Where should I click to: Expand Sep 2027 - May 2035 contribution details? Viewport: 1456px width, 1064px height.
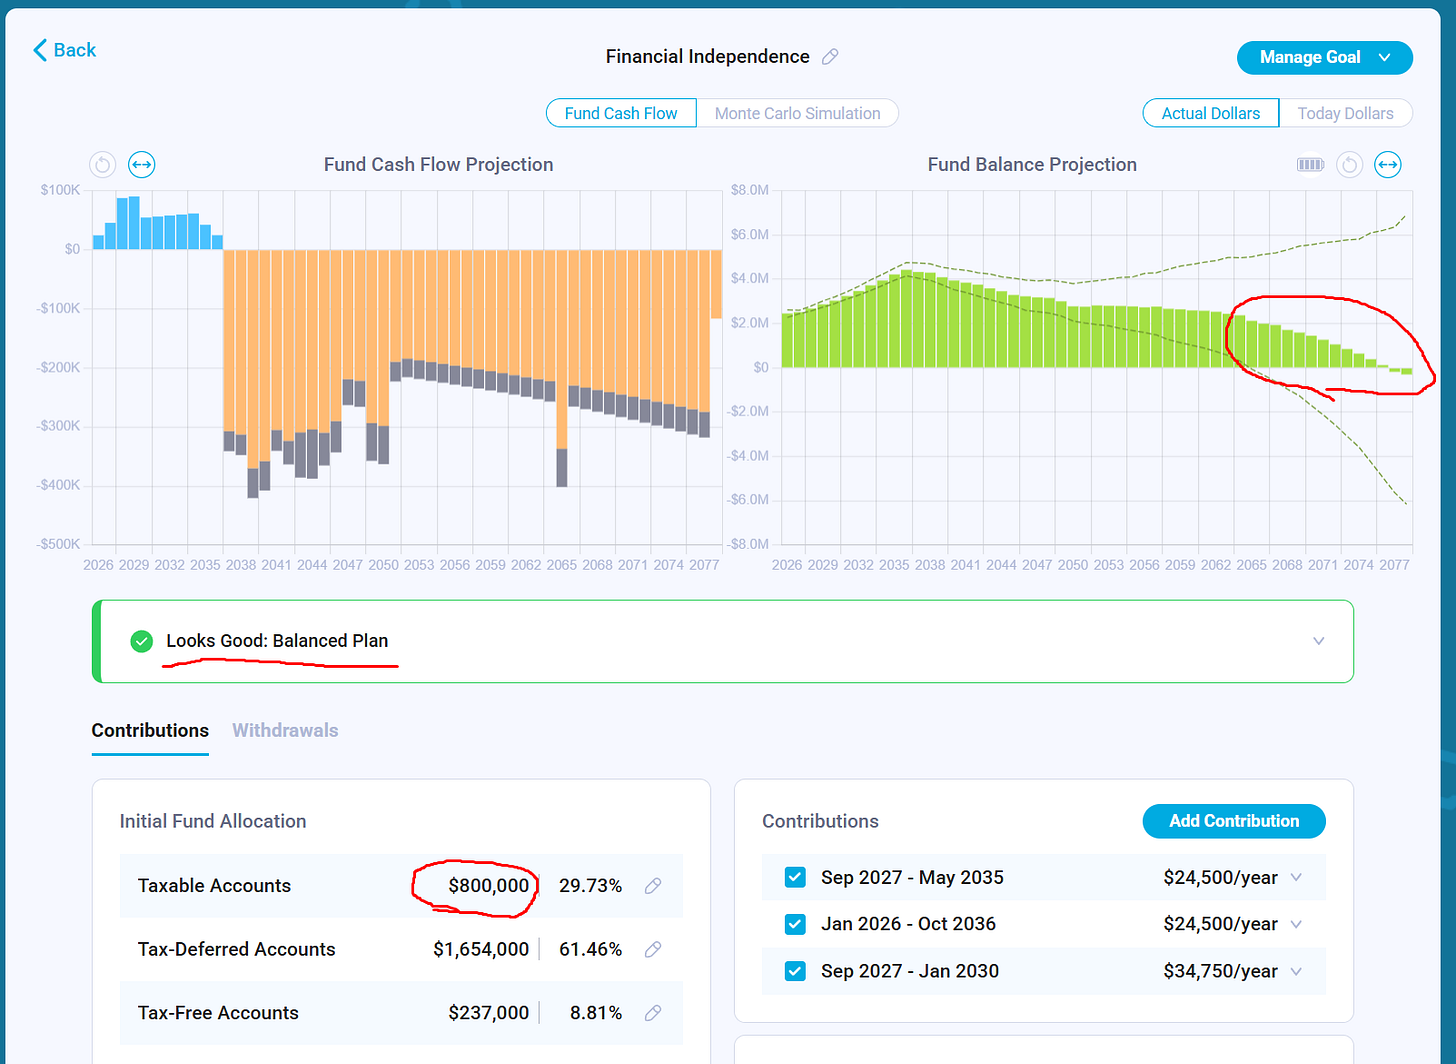coord(1297,877)
